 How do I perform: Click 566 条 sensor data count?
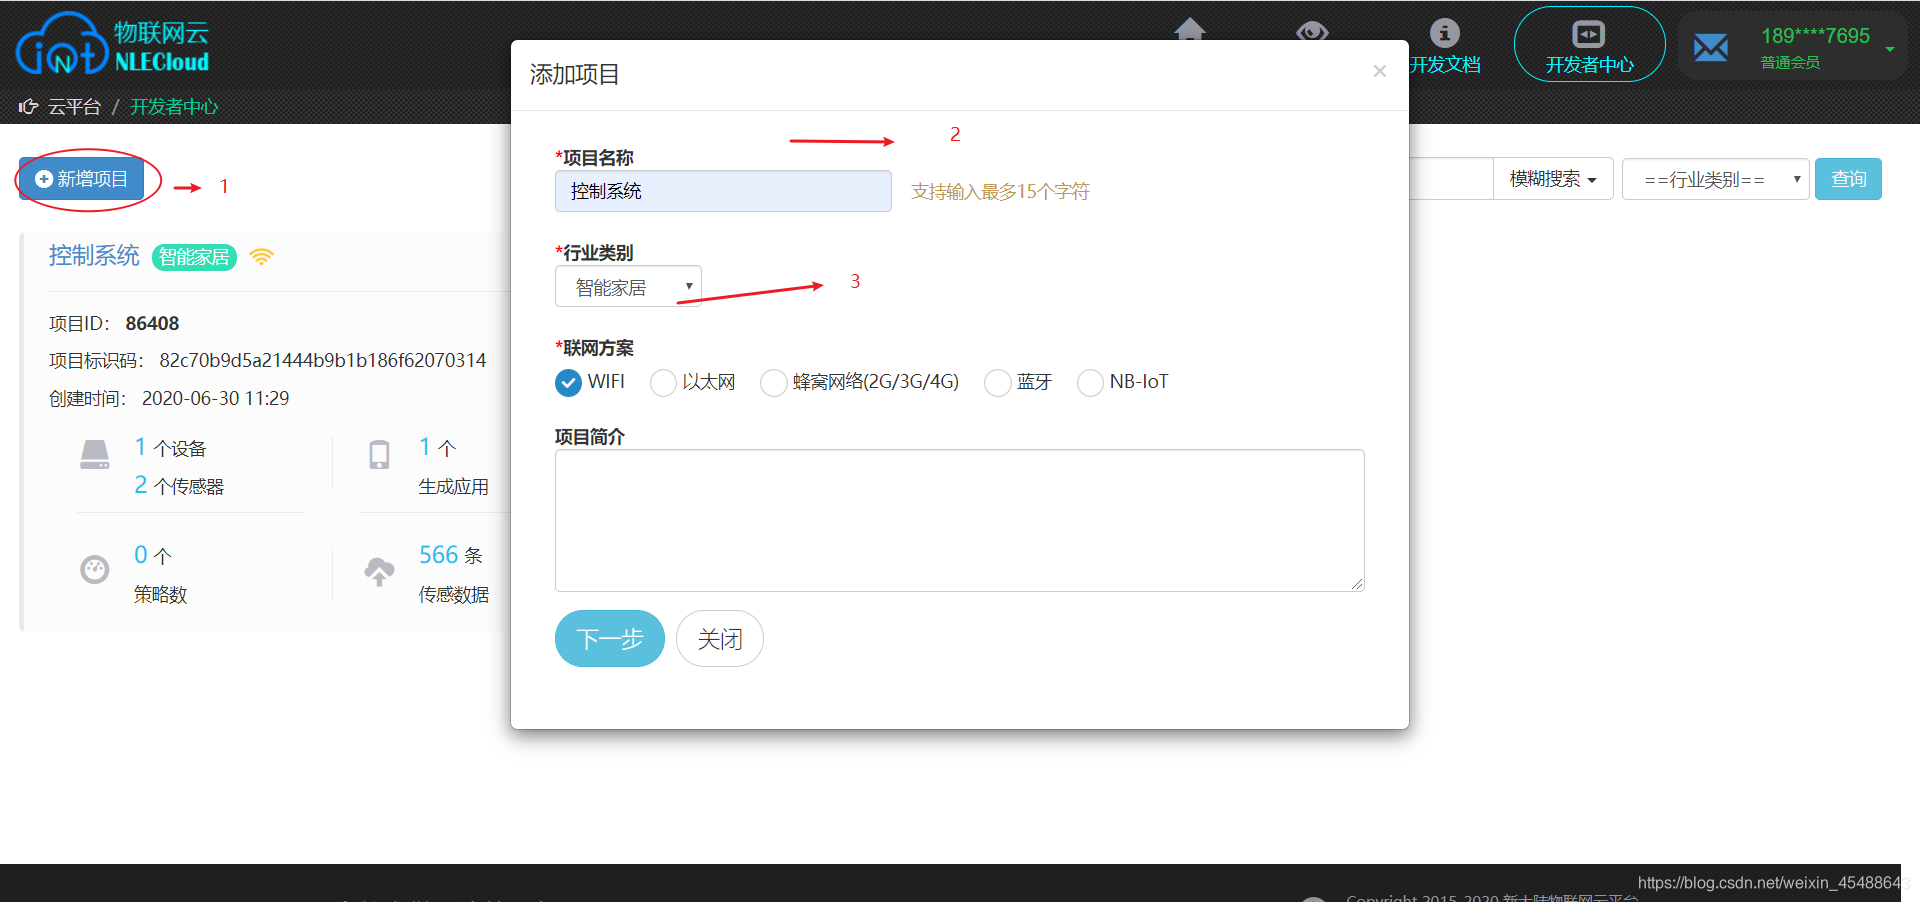451,555
